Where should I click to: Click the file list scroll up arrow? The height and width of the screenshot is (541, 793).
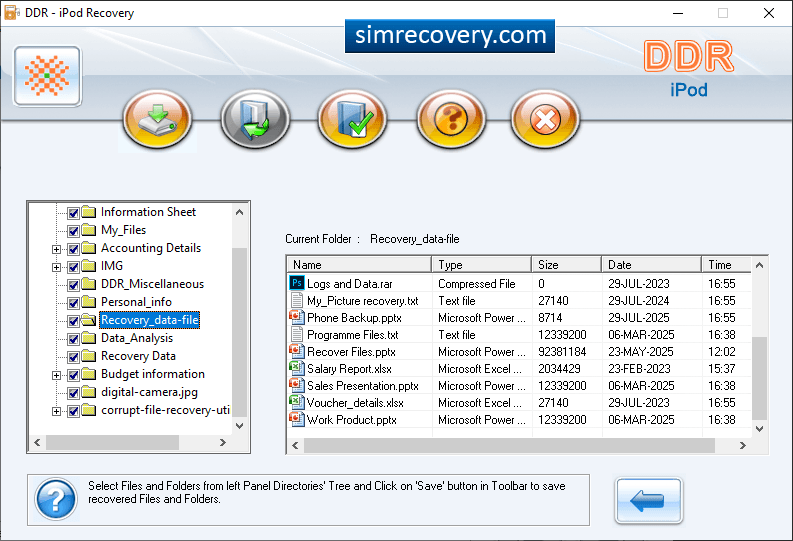coord(760,265)
